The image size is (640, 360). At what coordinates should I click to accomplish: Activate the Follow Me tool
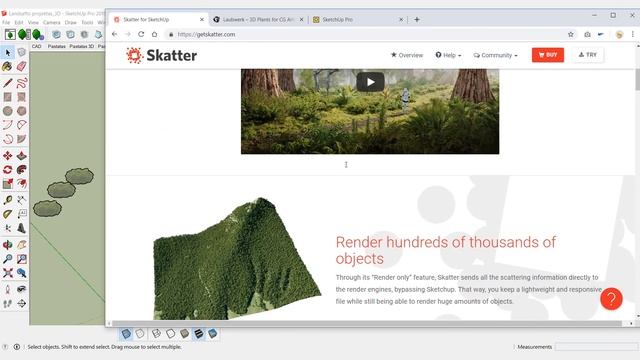coord(22,169)
